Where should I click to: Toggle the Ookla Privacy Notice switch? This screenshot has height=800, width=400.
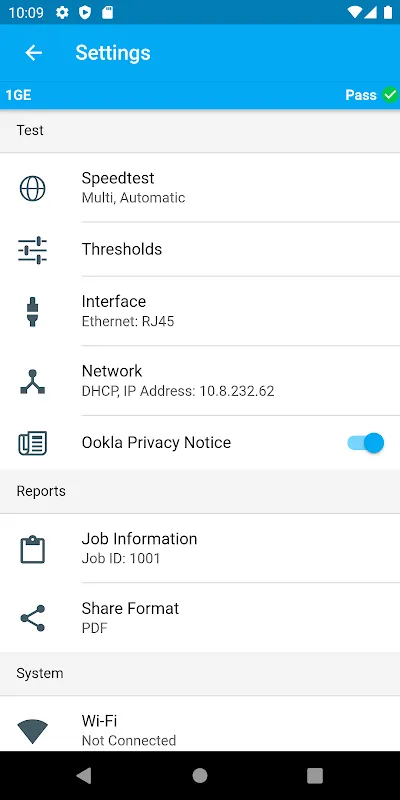click(x=366, y=443)
